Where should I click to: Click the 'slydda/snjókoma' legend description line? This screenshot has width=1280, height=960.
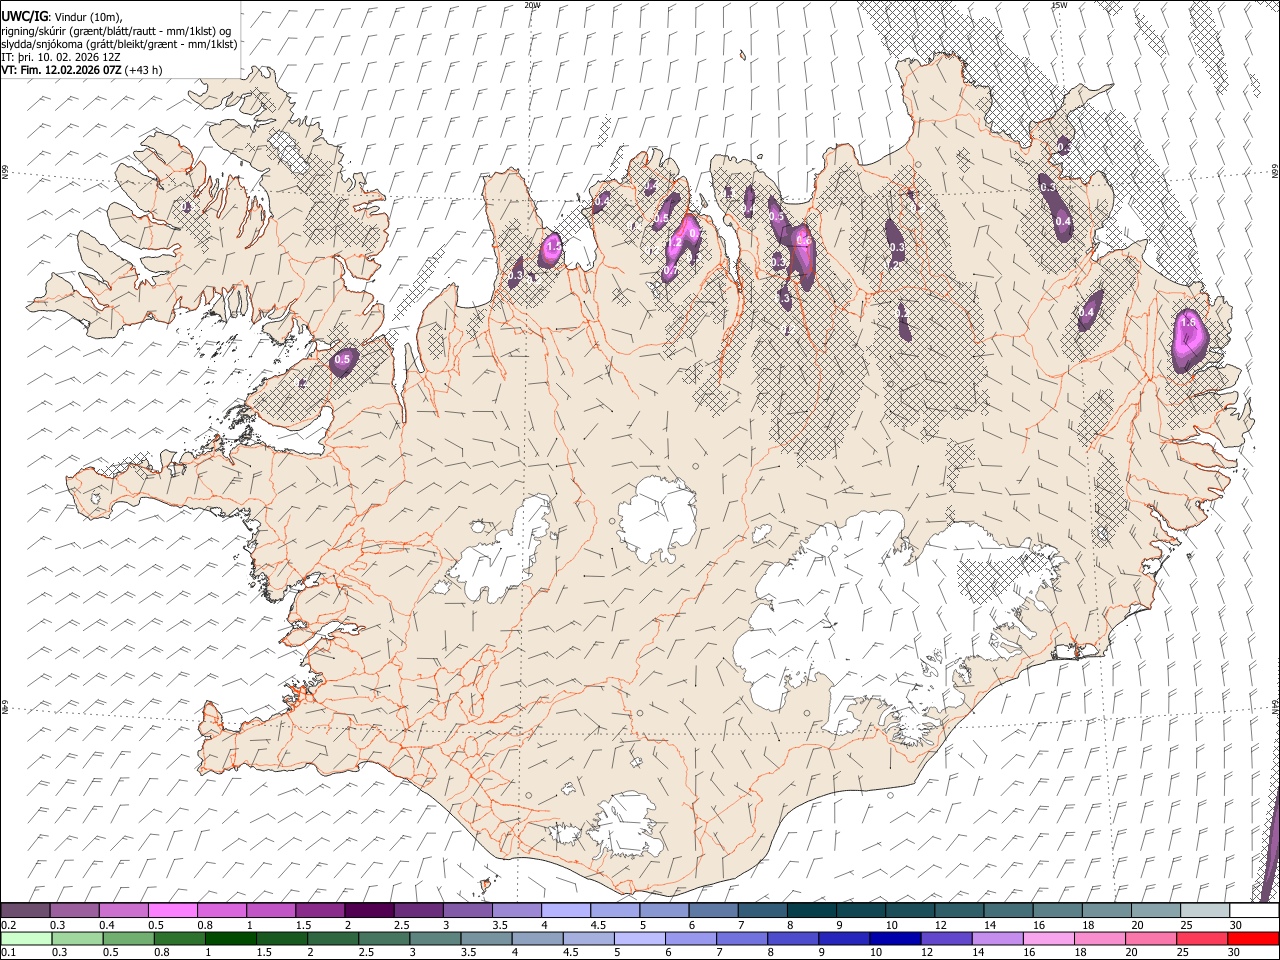[x=119, y=44]
